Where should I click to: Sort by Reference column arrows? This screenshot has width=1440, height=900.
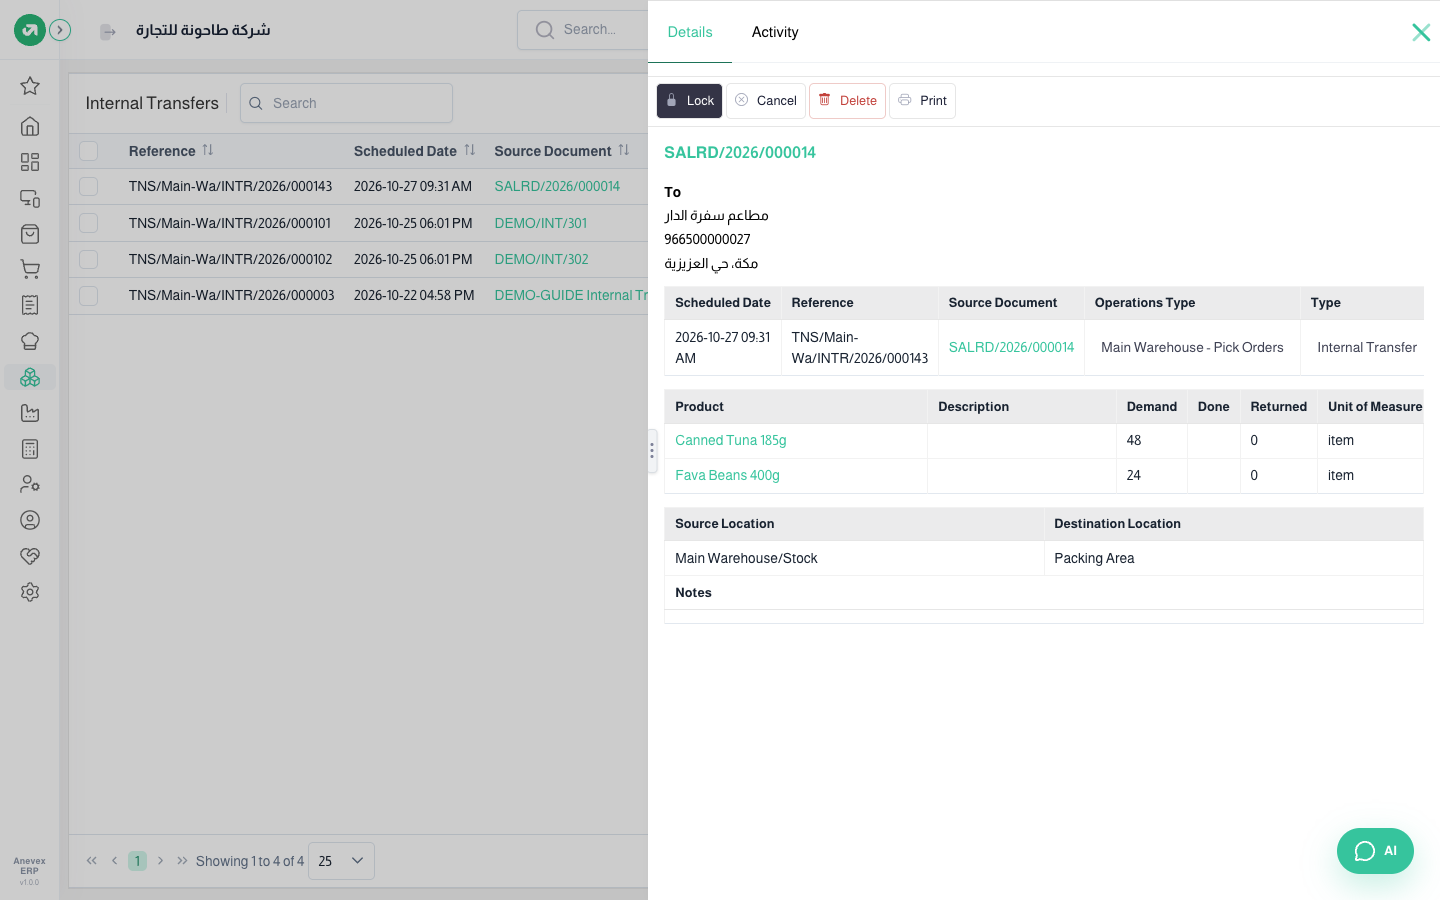click(208, 150)
